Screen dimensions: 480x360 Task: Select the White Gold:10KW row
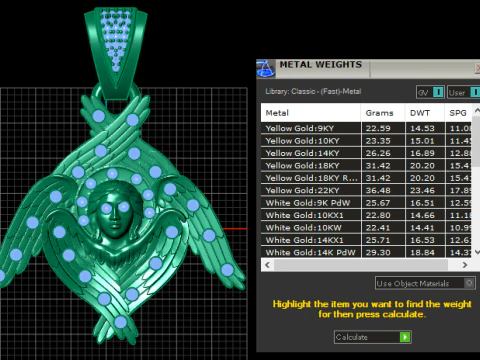click(366, 228)
